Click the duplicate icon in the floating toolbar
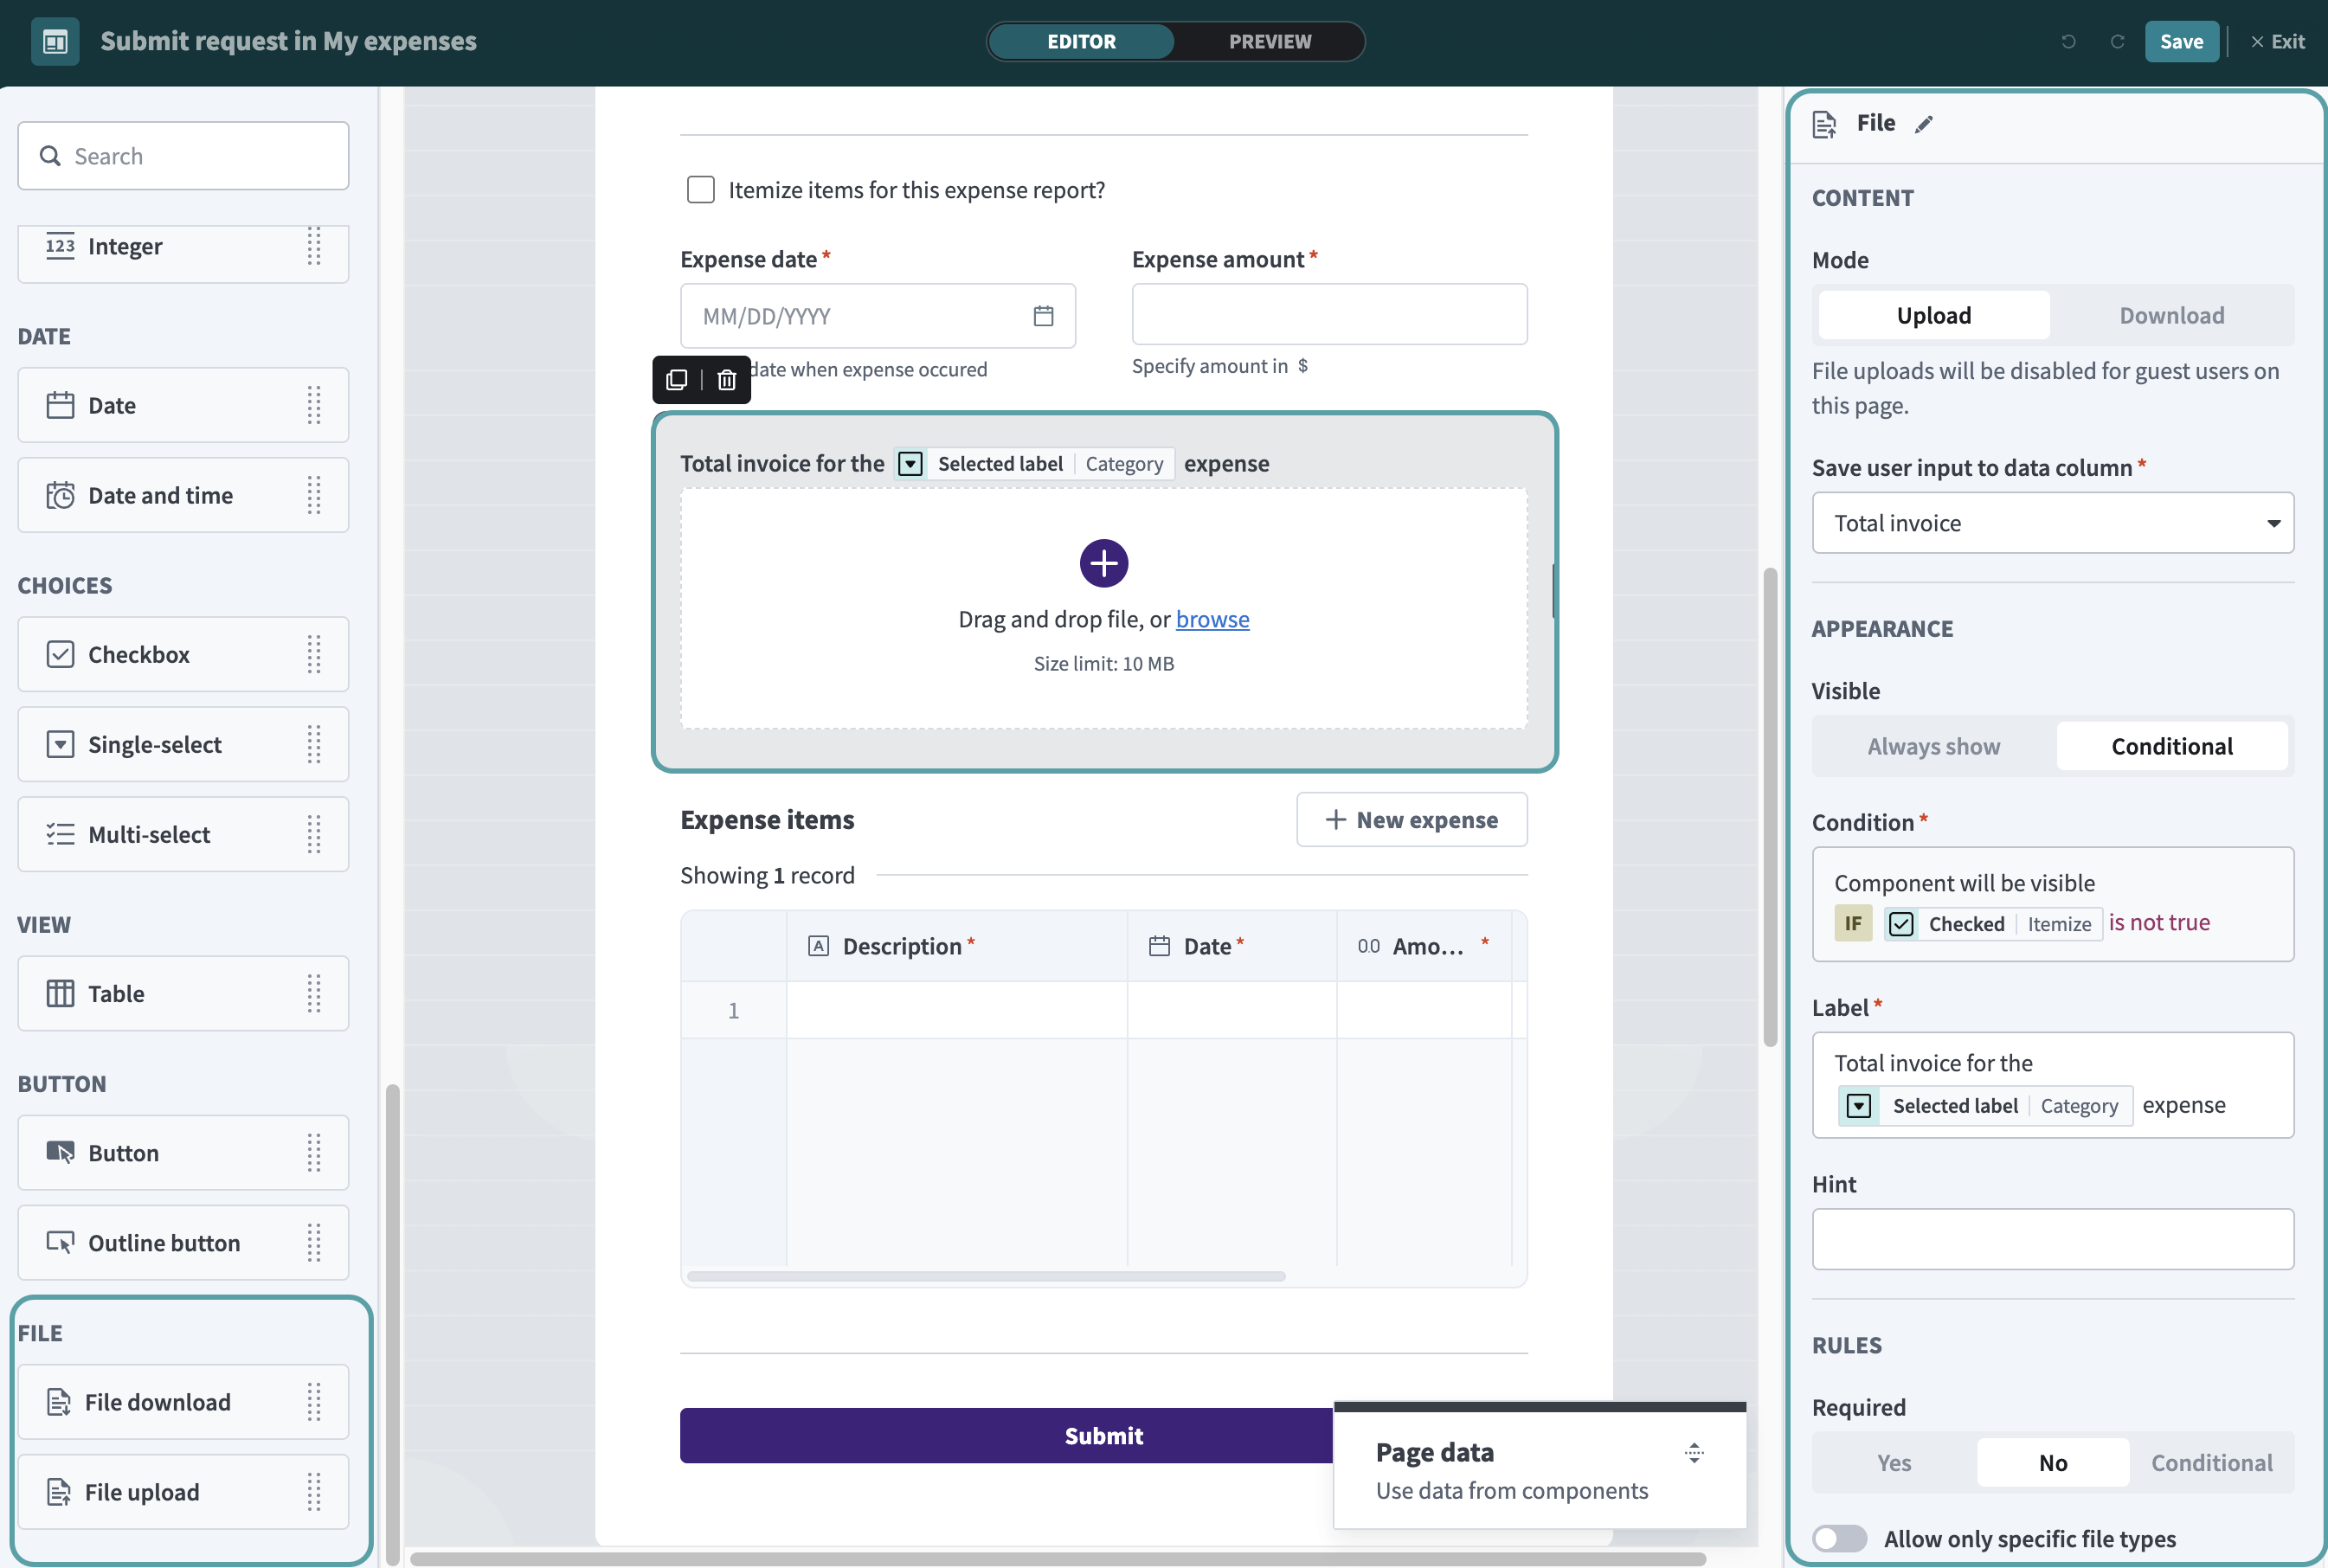 click(677, 379)
